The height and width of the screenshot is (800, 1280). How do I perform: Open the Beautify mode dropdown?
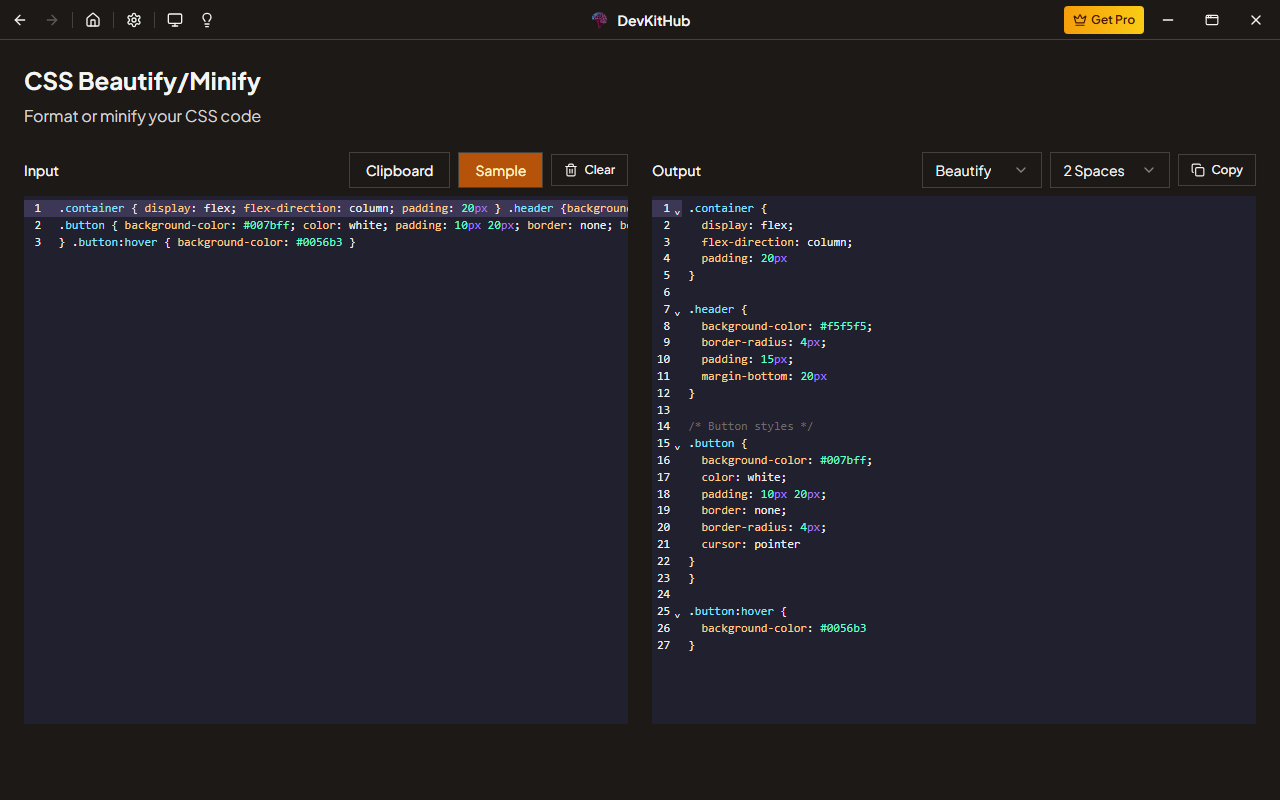tap(982, 171)
